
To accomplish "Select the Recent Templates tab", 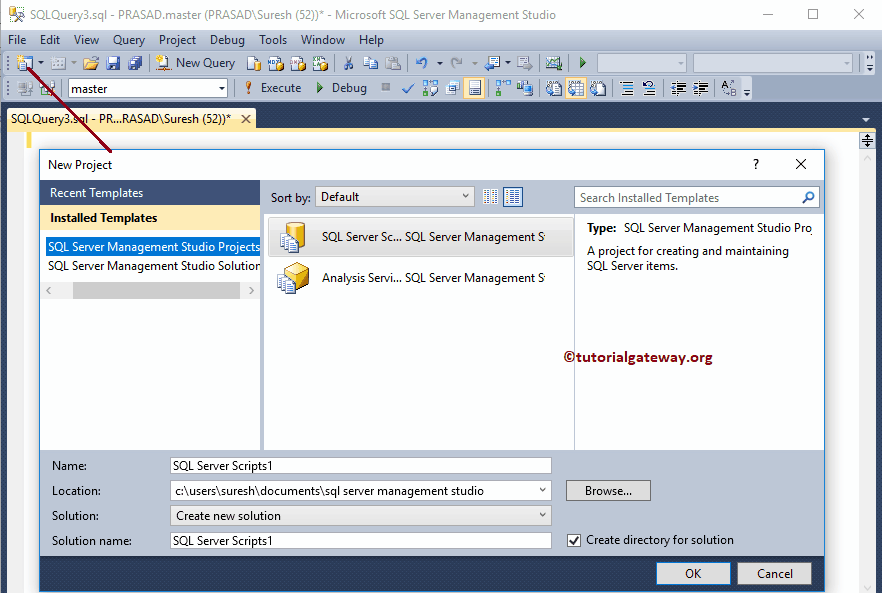I will pyautogui.click(x=97, y=193).
